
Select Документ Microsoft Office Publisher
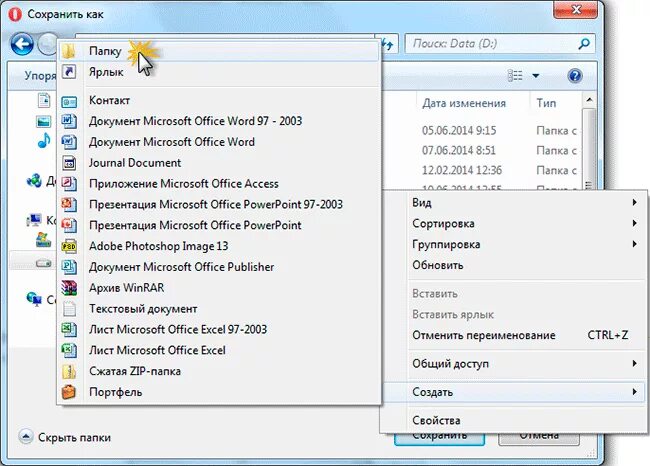pyautogui.click(x=219, y=267)
